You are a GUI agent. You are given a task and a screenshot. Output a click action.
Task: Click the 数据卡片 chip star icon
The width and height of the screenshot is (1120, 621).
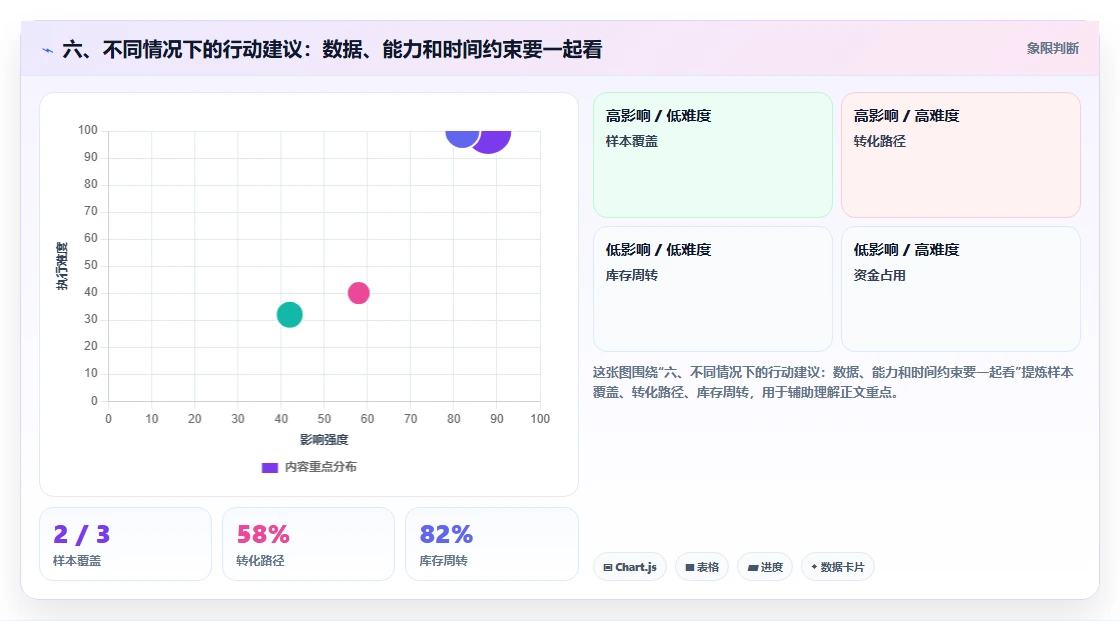click(814, 567)
